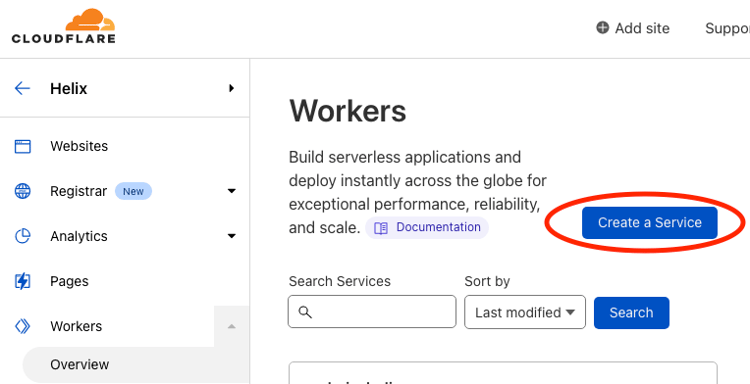
Task: Click the Cloudflare cloud logo
Action: (64, 26)
